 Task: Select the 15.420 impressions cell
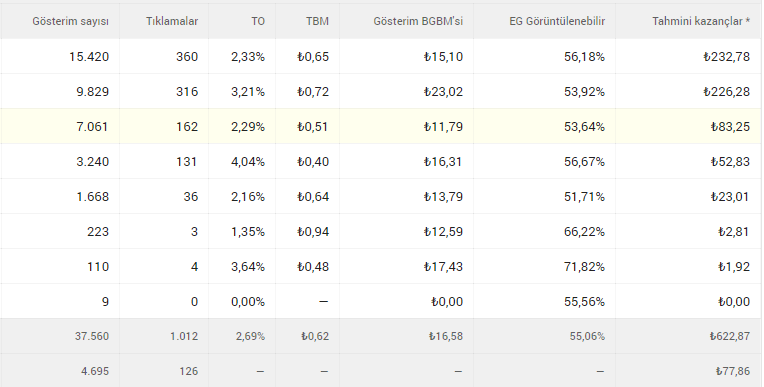coord(89,57)
